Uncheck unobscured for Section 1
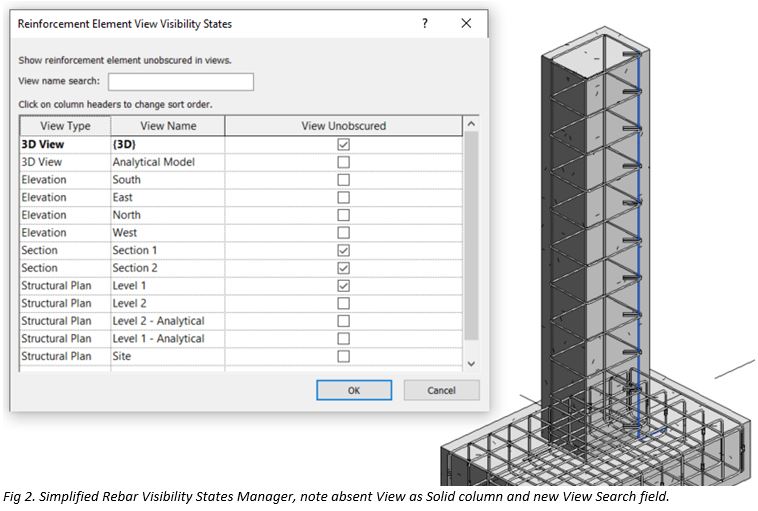The height and width of the screenshot is (511, 758). [344, 250]
